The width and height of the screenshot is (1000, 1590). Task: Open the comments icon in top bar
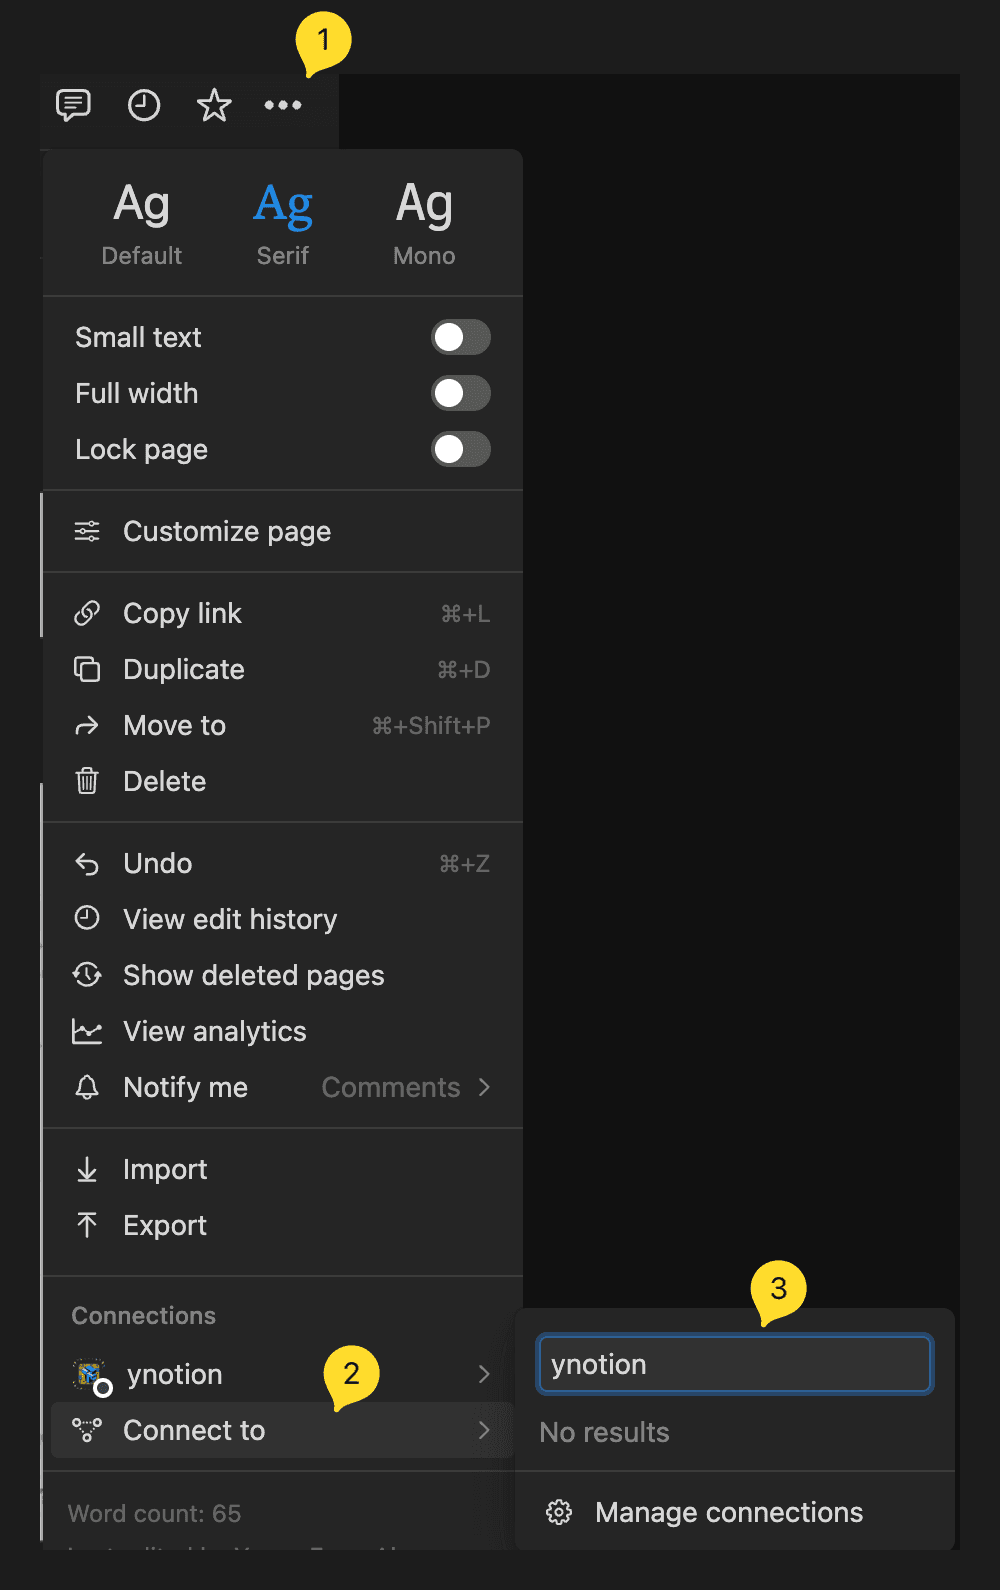pyautogui.click(x=73, y=105)
